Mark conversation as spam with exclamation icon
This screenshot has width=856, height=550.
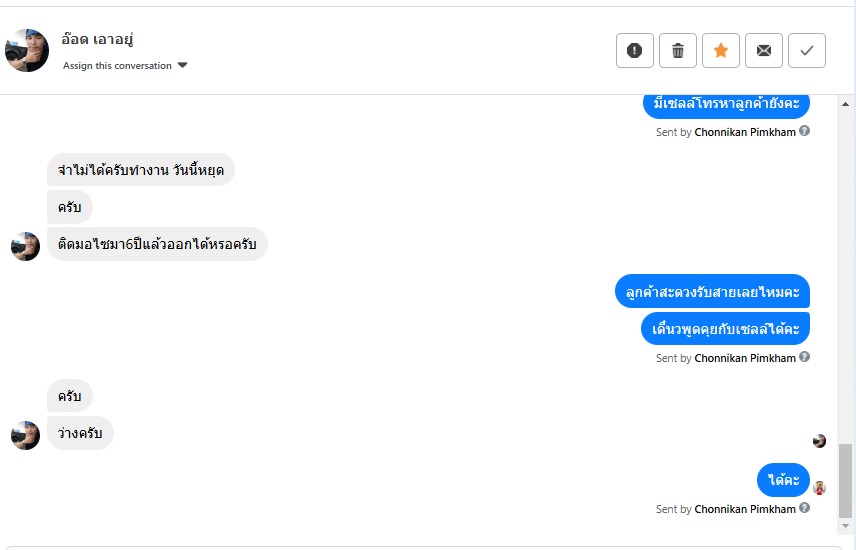pos(635,50)
